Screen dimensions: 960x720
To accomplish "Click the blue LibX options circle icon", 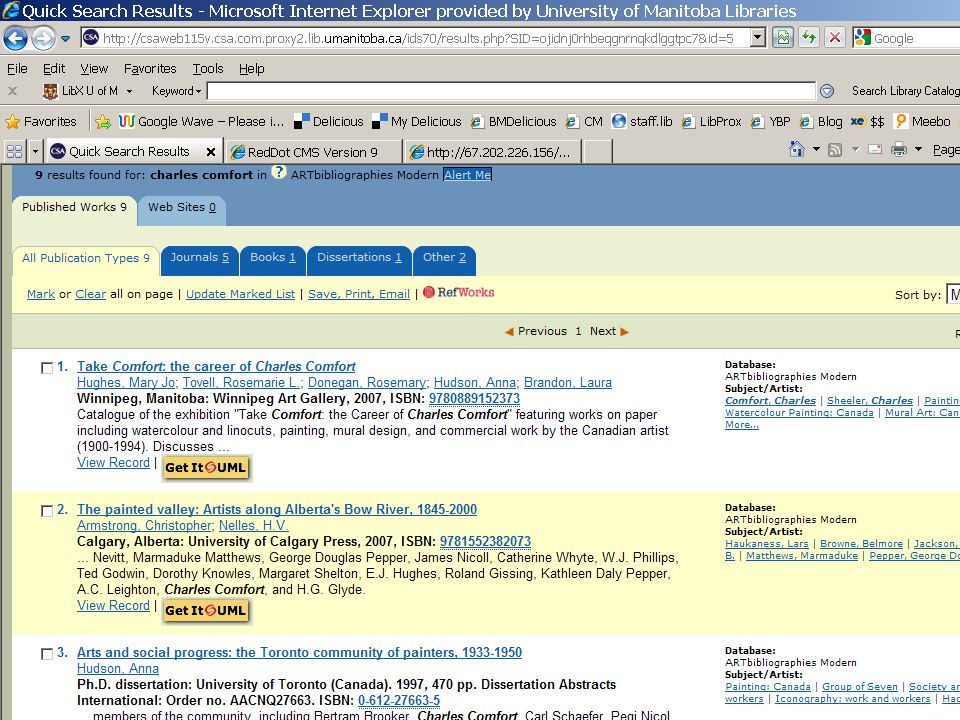I will 827,91.
